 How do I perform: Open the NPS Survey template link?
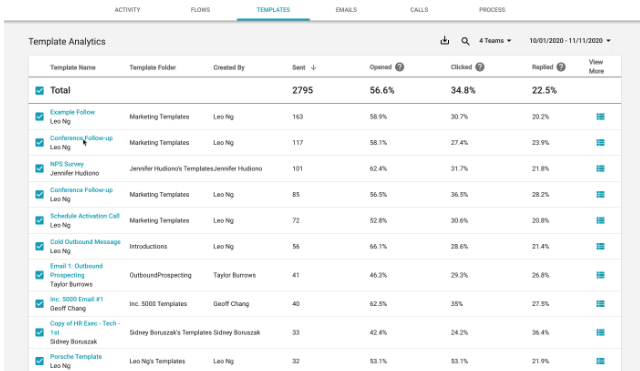(x=67, y=164)
